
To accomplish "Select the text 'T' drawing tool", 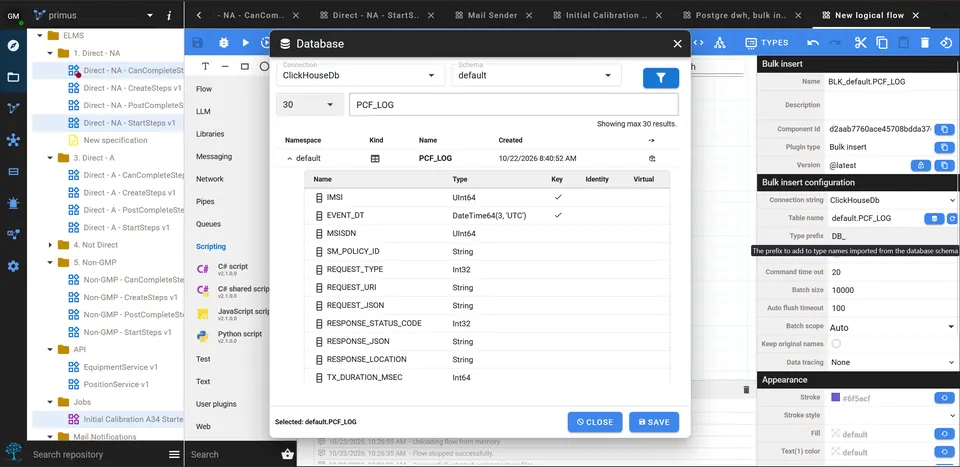I will (x=205, y=66).
